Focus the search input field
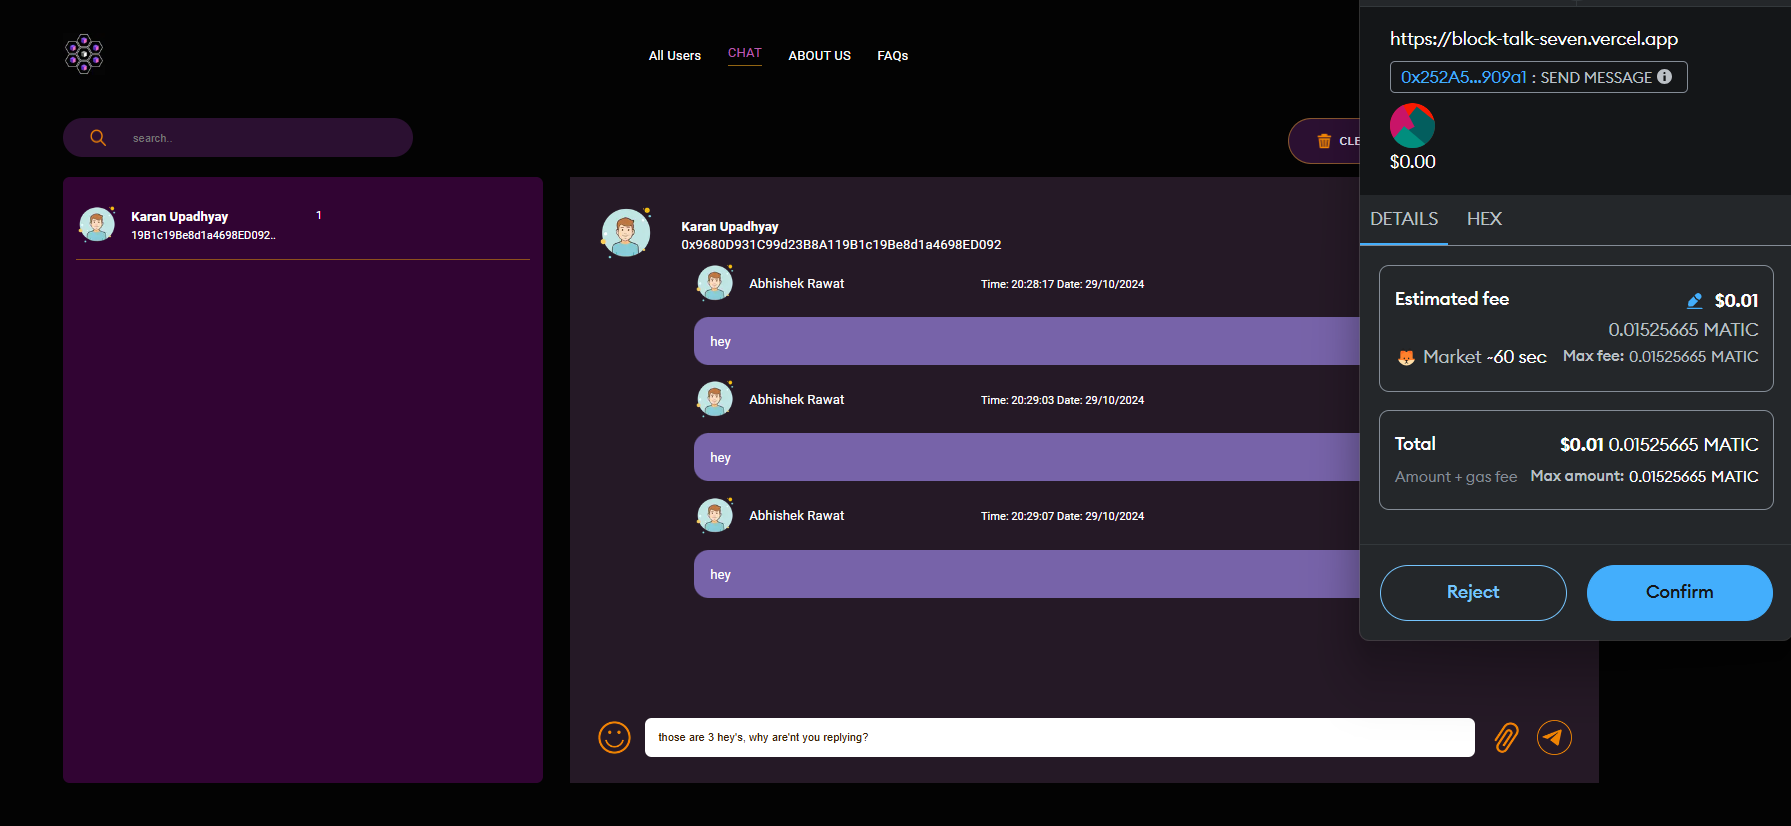The image size is (1791, 826). click(x=260, y=138)
